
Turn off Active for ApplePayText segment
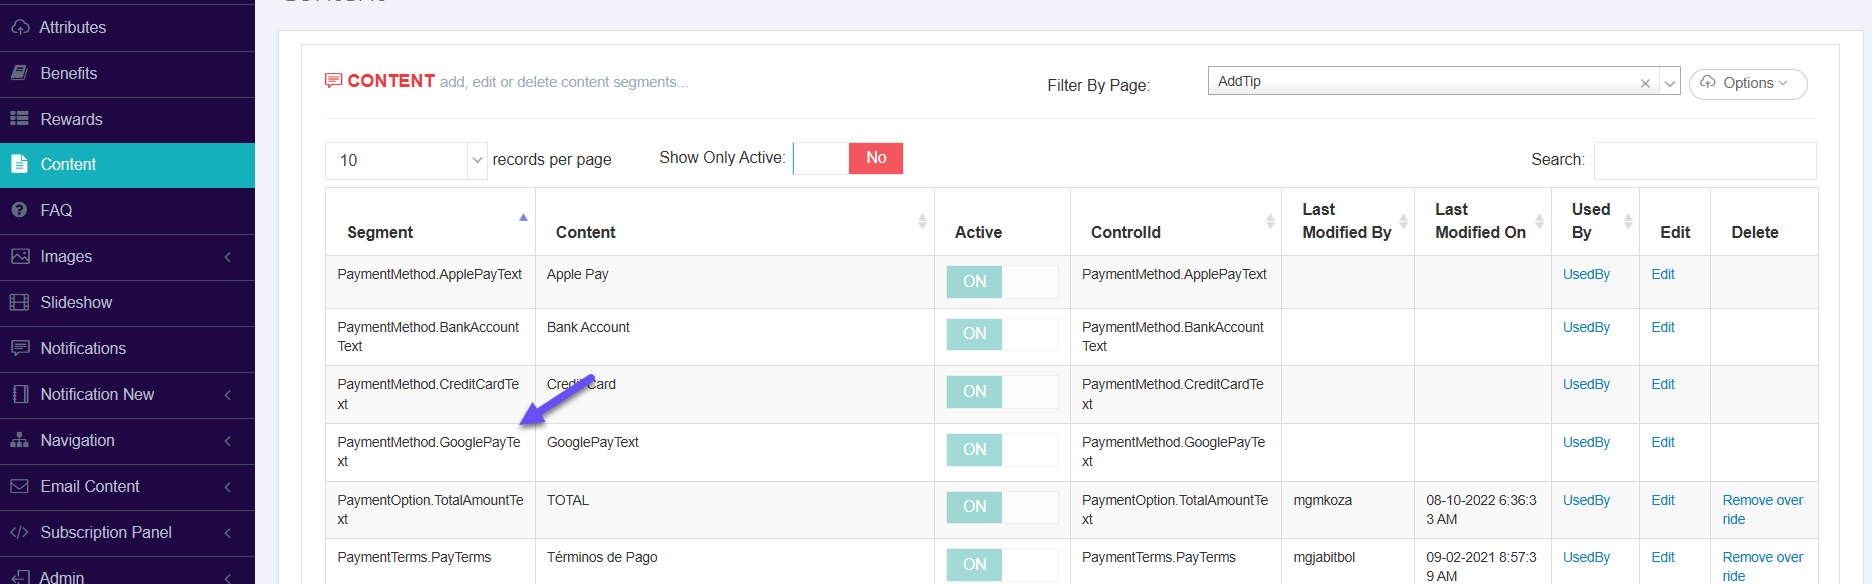tap(1001, 282)
